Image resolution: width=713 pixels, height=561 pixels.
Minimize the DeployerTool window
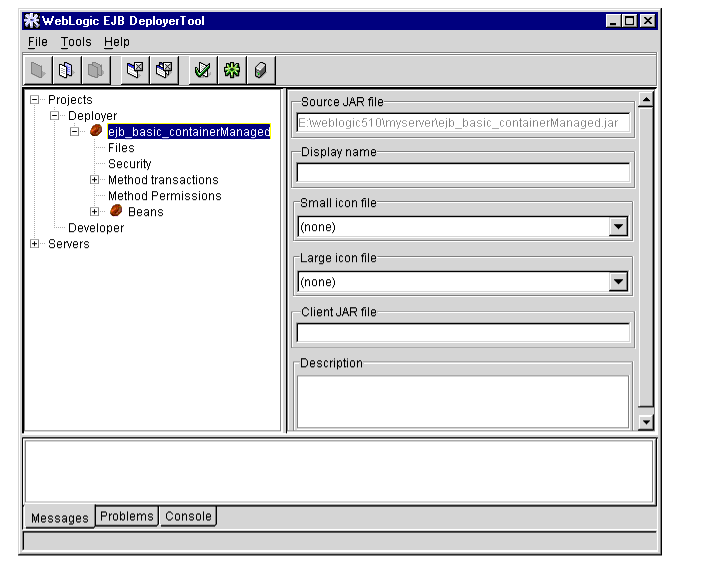[x=613, y=20]
